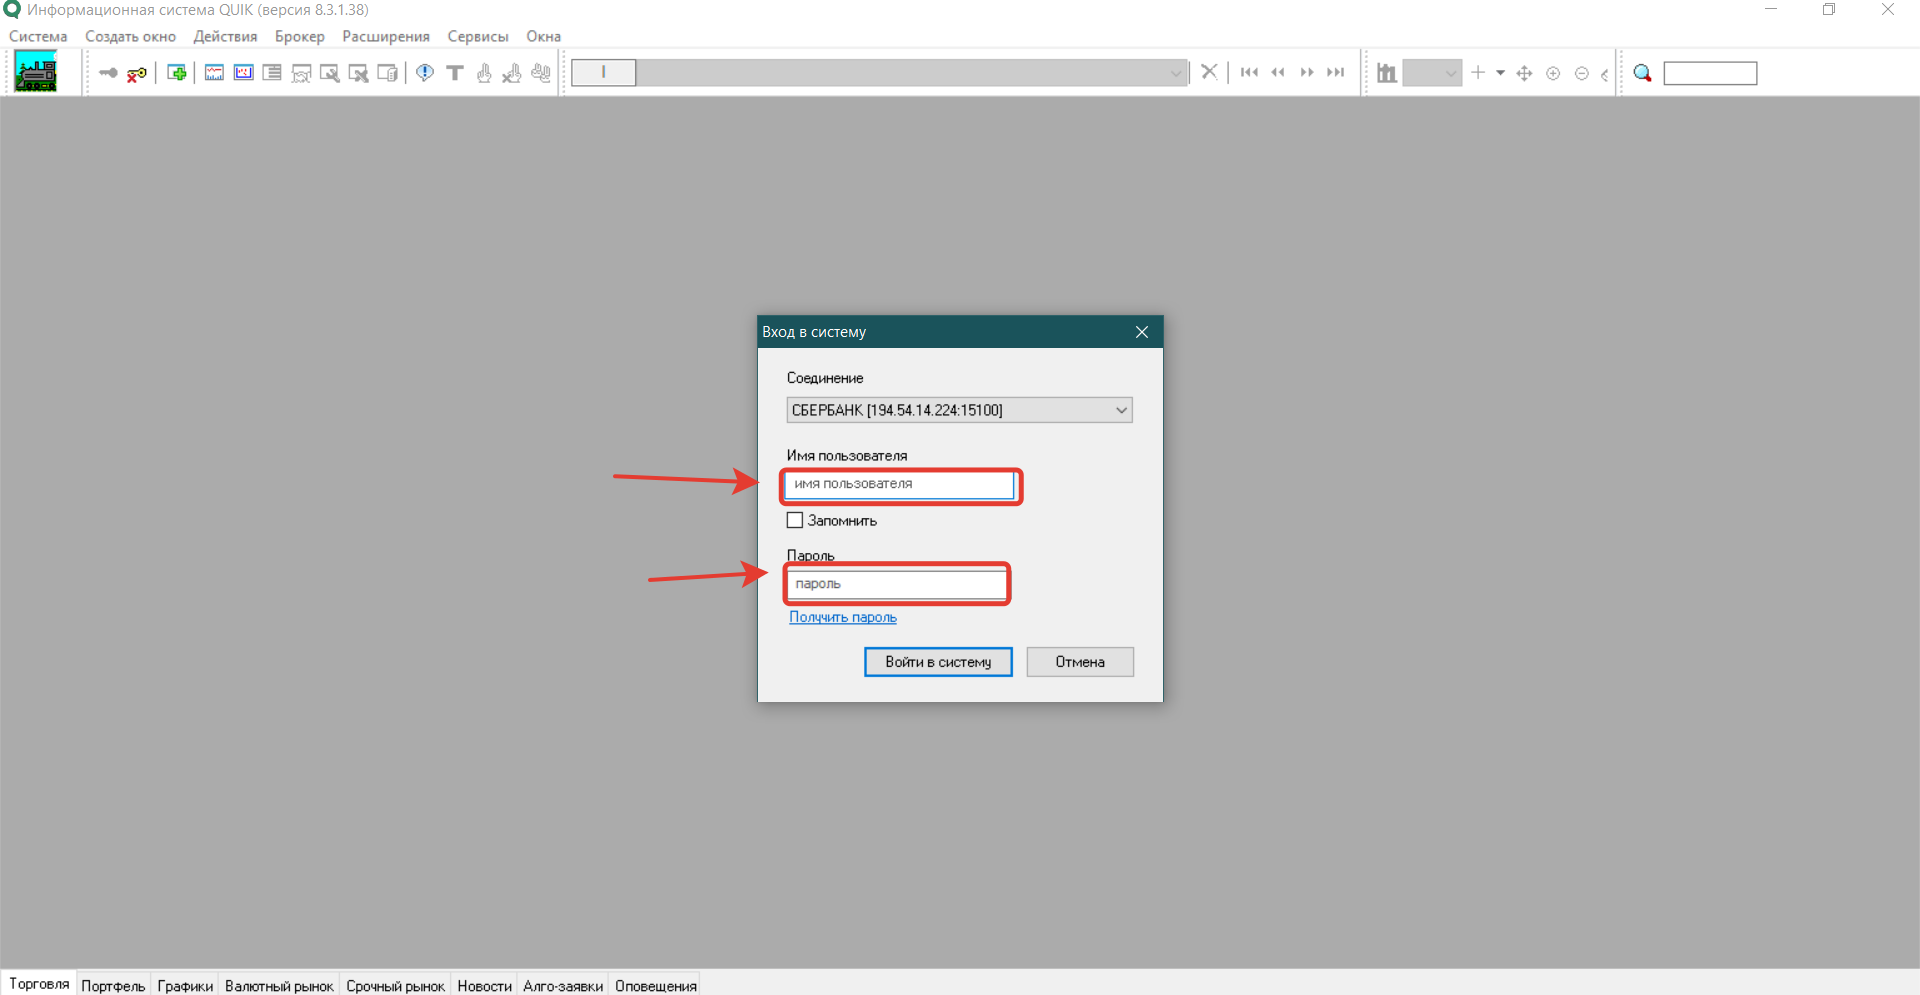Open the small arrow next to plus icon

click(x=1500, y=73)
